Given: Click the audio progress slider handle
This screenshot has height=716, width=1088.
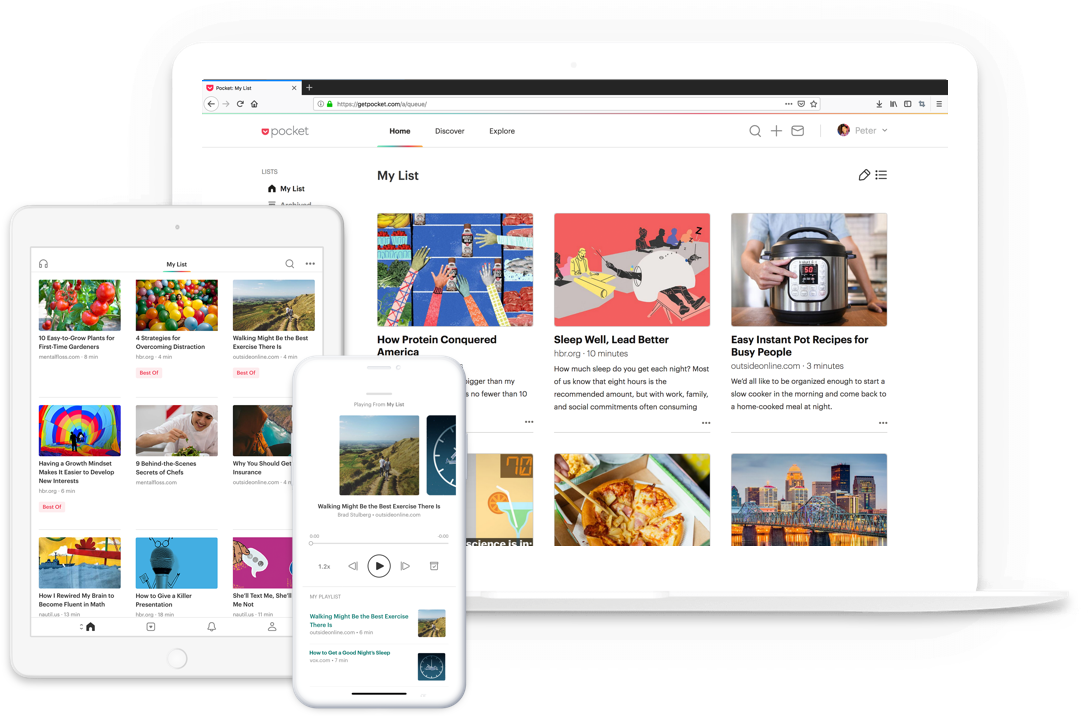Looking at the screenshot, I should [x=311, y=543].
